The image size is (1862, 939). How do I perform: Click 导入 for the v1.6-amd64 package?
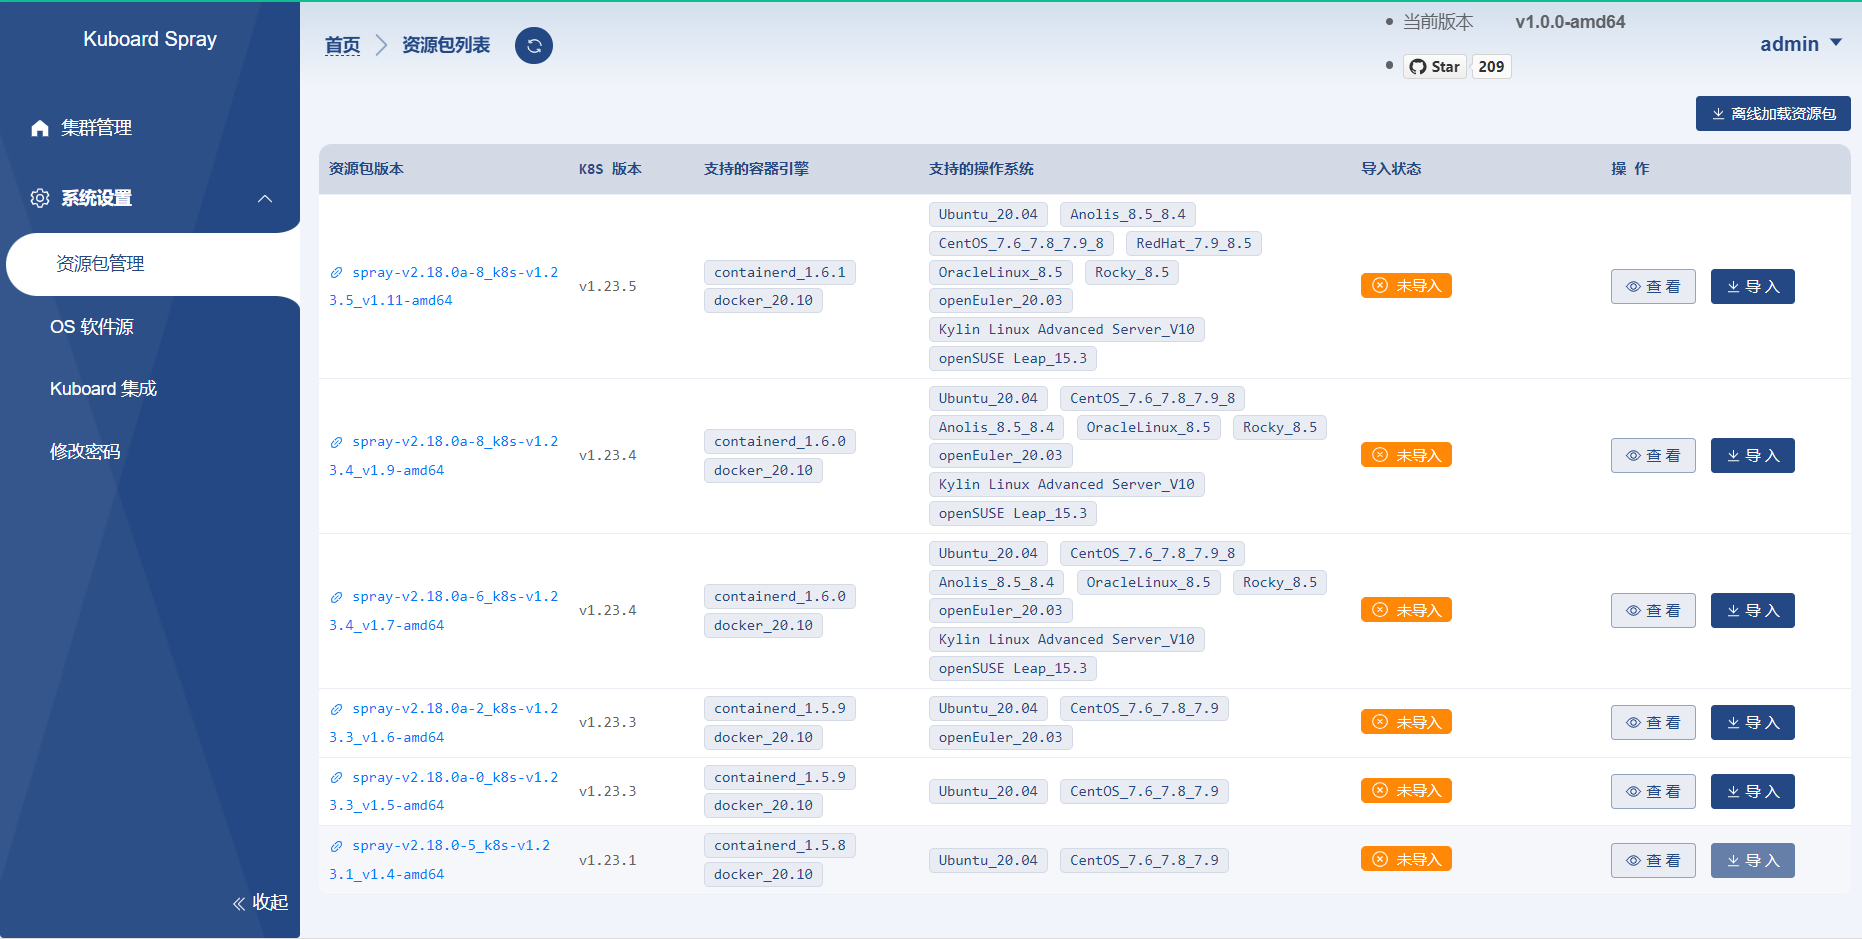point(1753,723)
